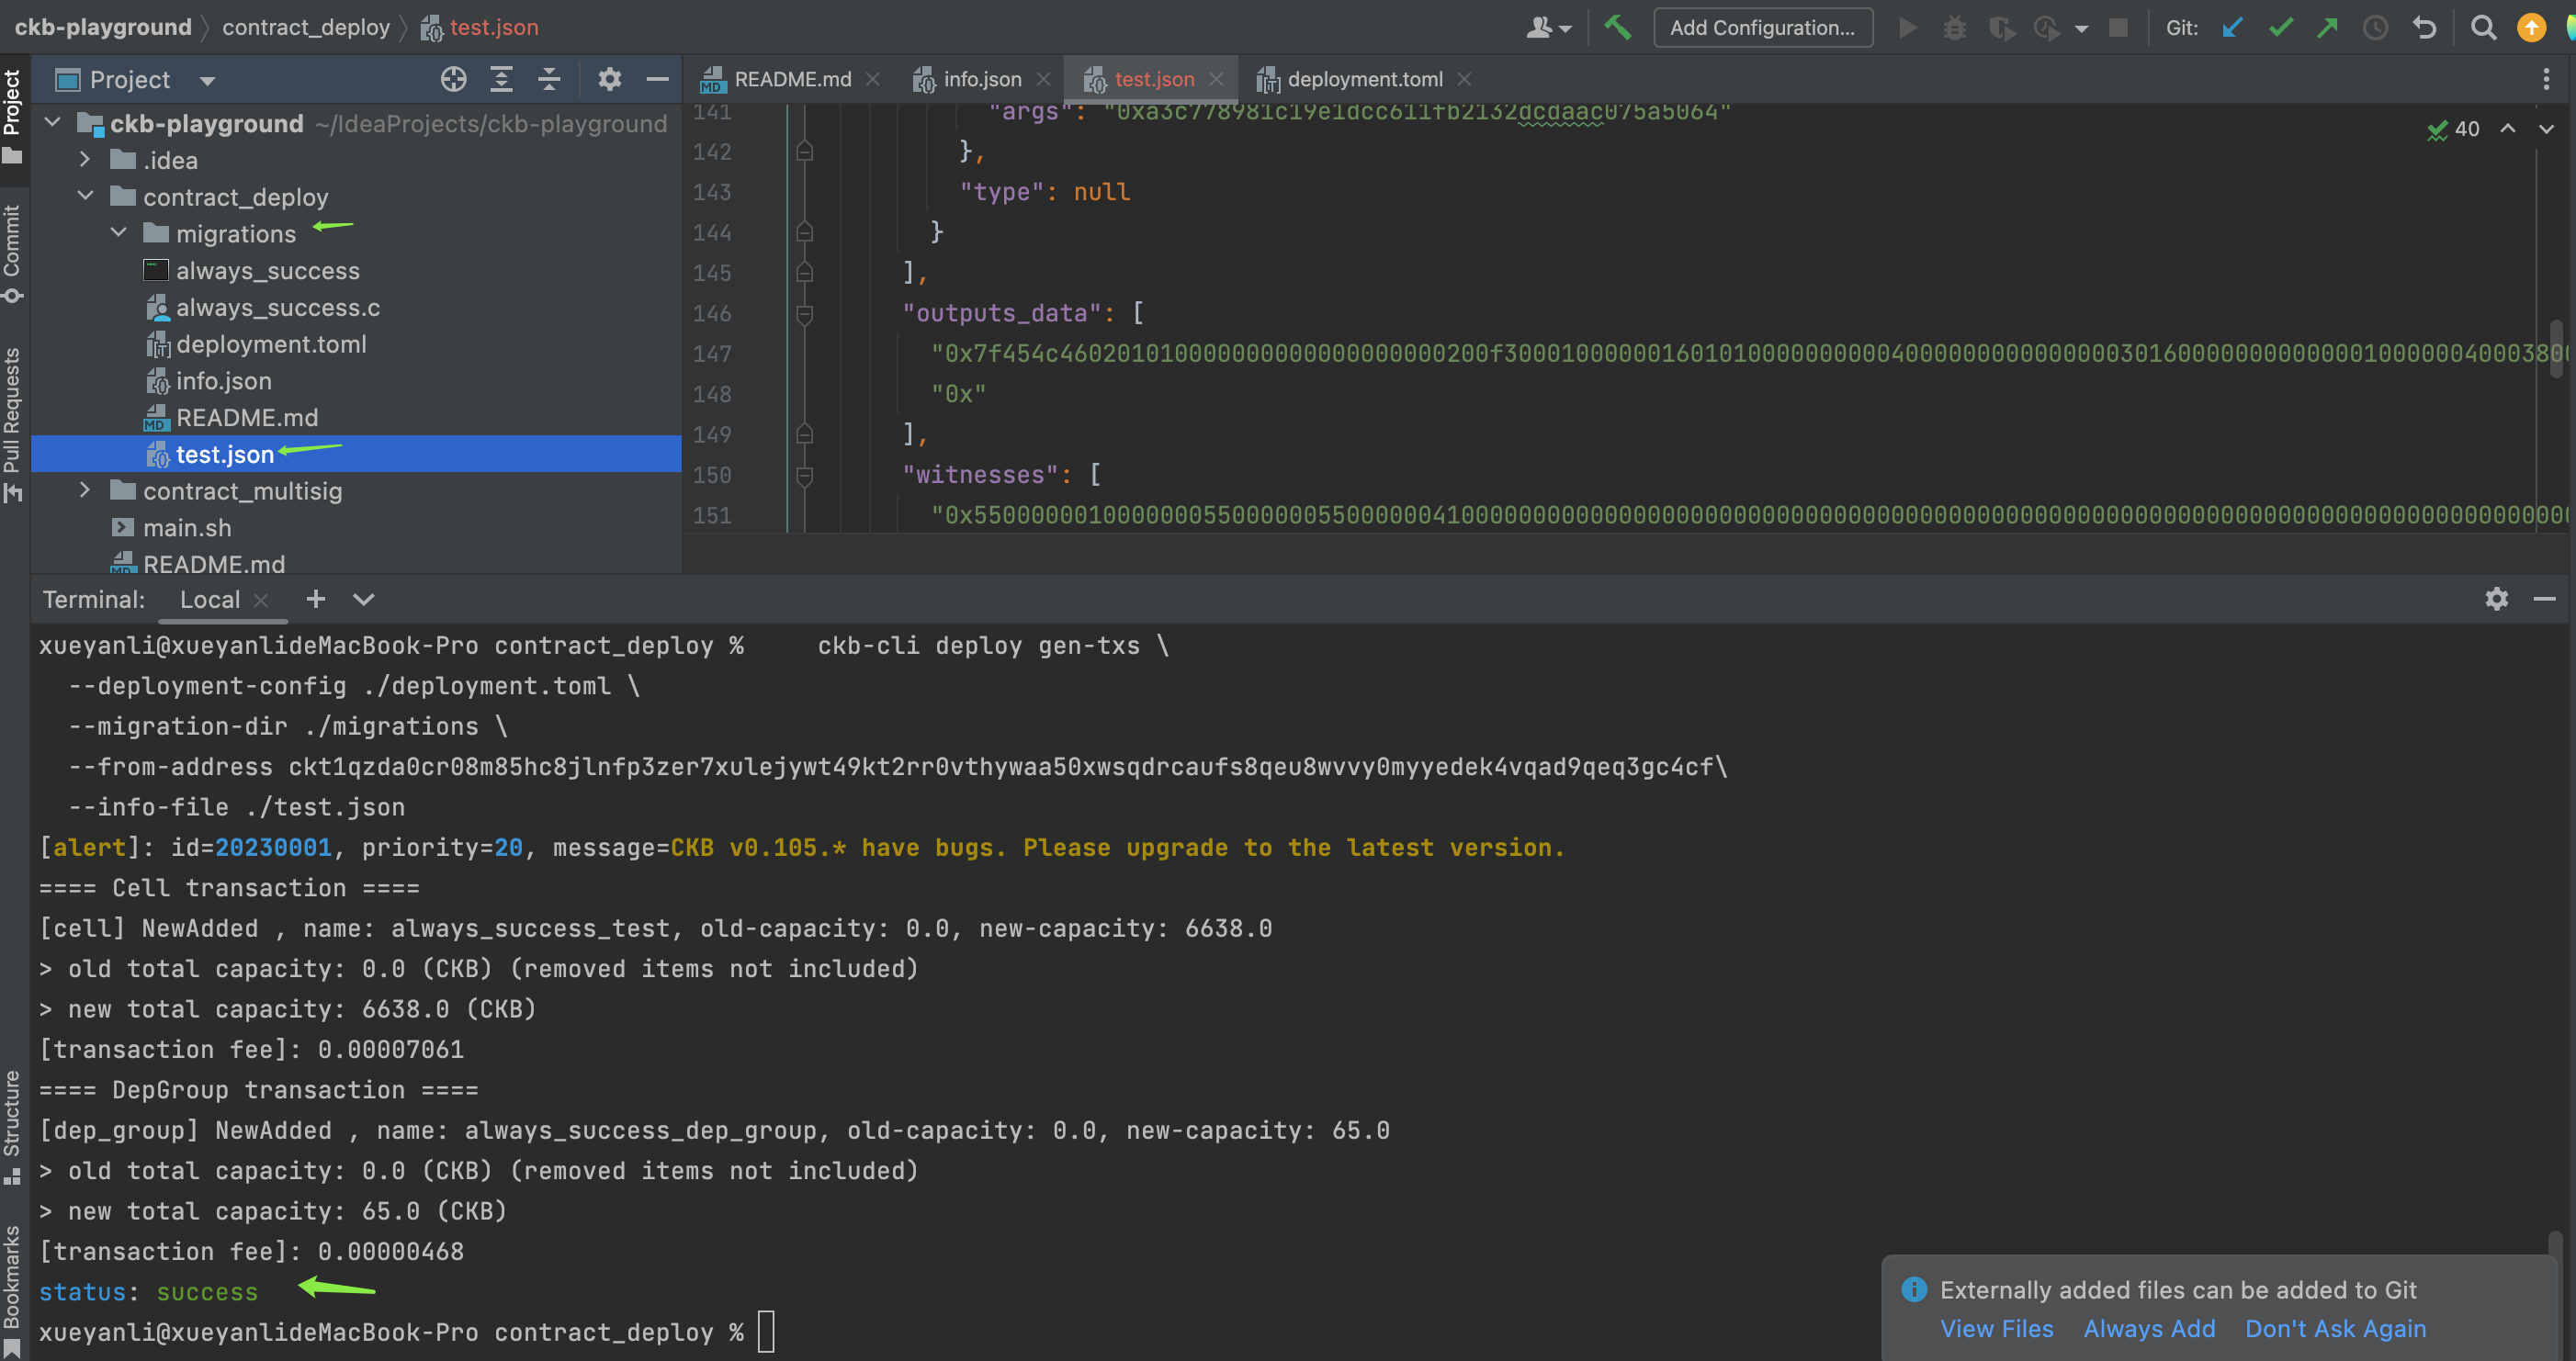This screenshot has width=2576, height=1361.
Task: Click the Git update project arrow
Action: coord(2232,27)
